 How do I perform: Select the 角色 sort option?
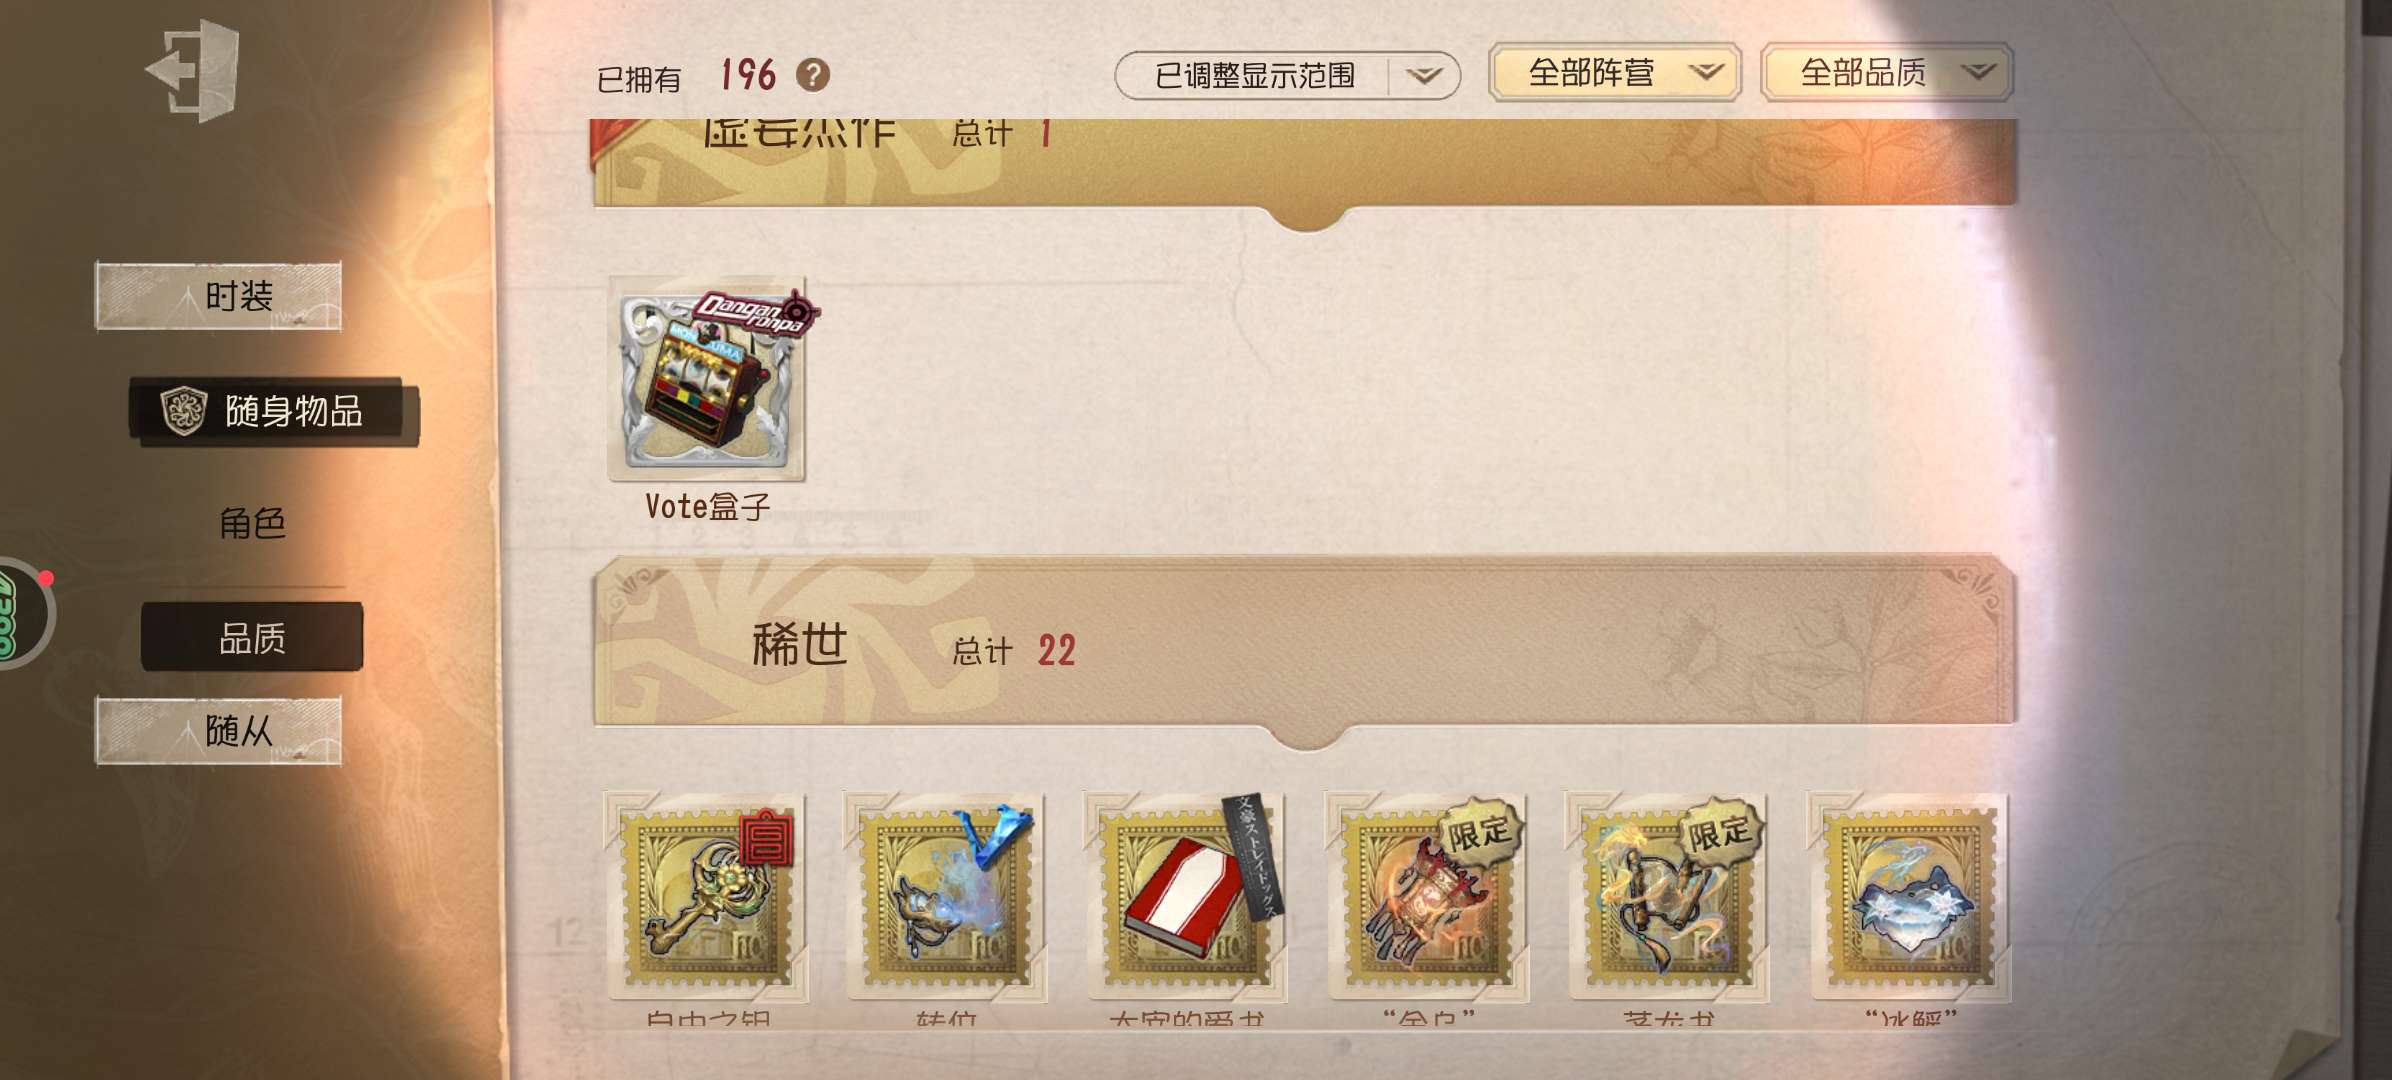pos(252,523)
